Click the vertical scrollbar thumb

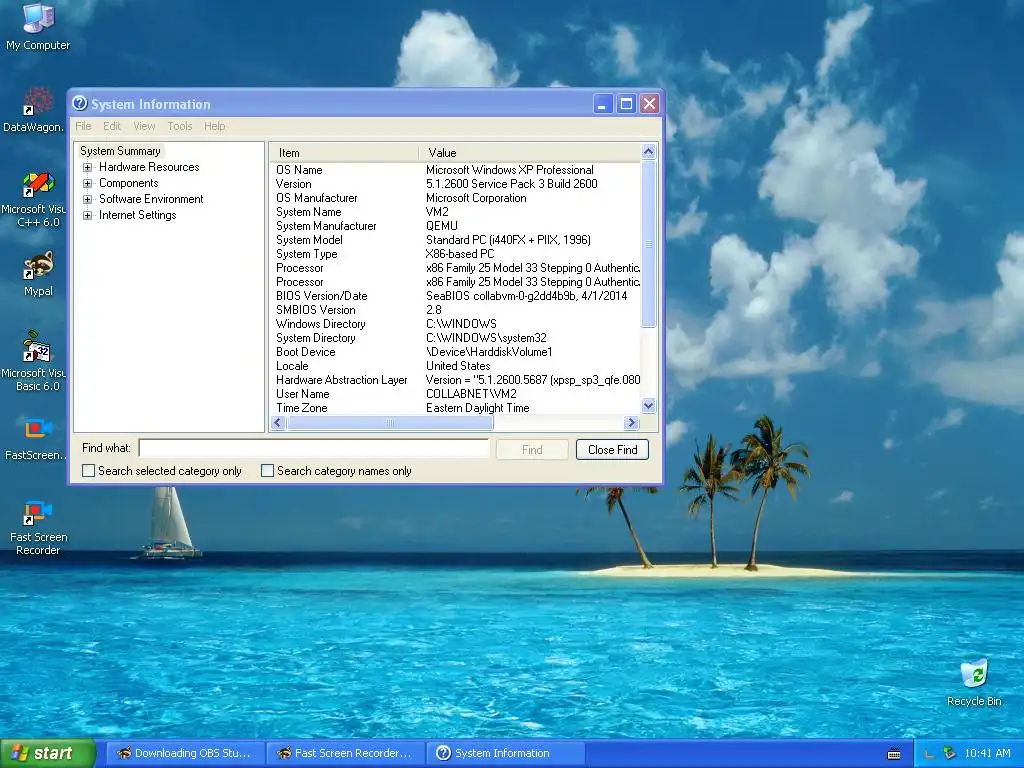click(x=648, y=244)
